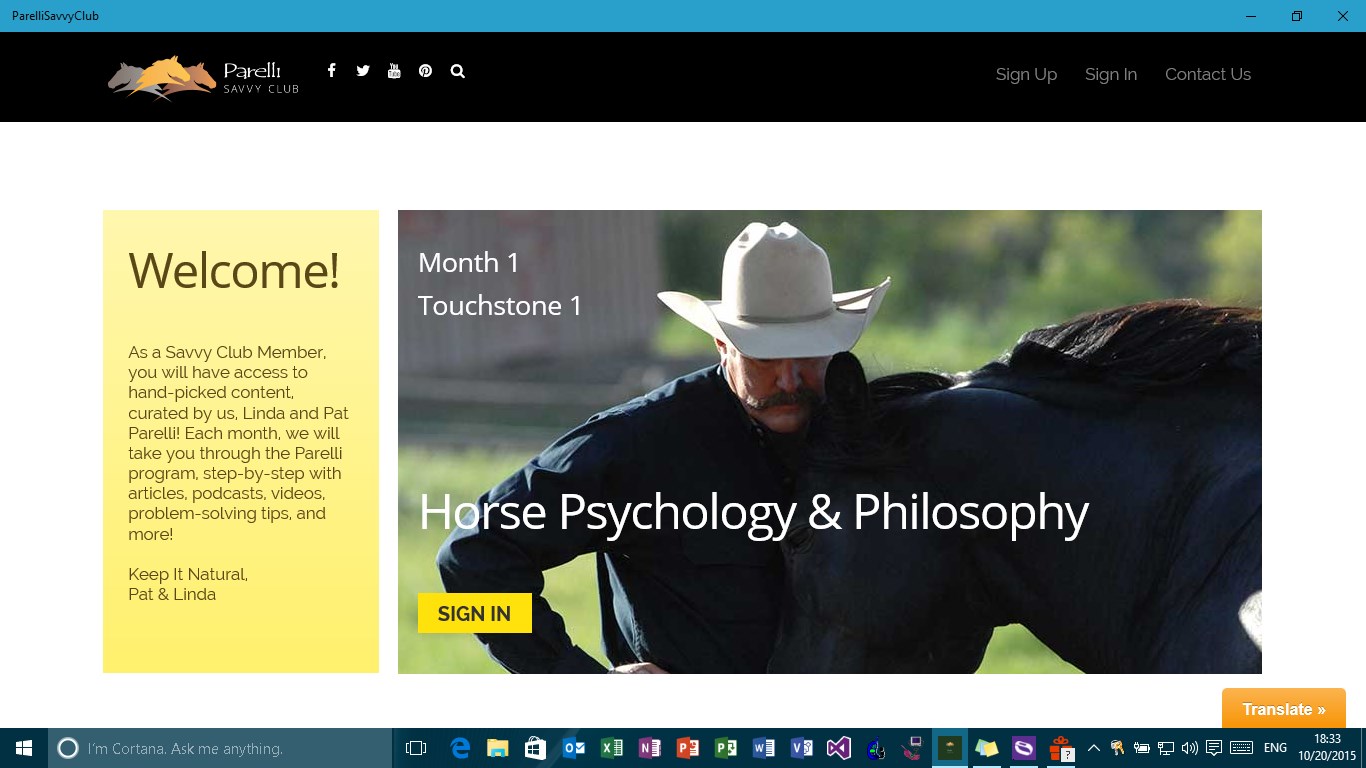Open Task View on the taskbar

[x=416, y=748]
